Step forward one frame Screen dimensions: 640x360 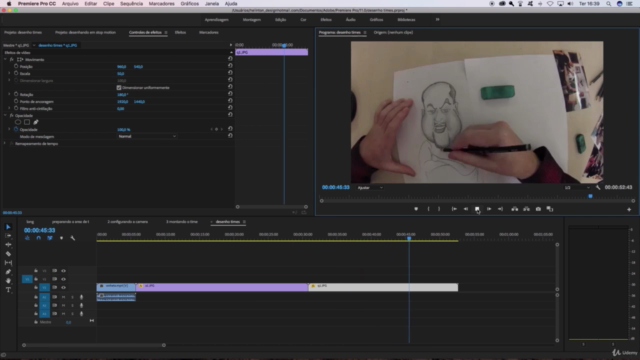[489, 209]
